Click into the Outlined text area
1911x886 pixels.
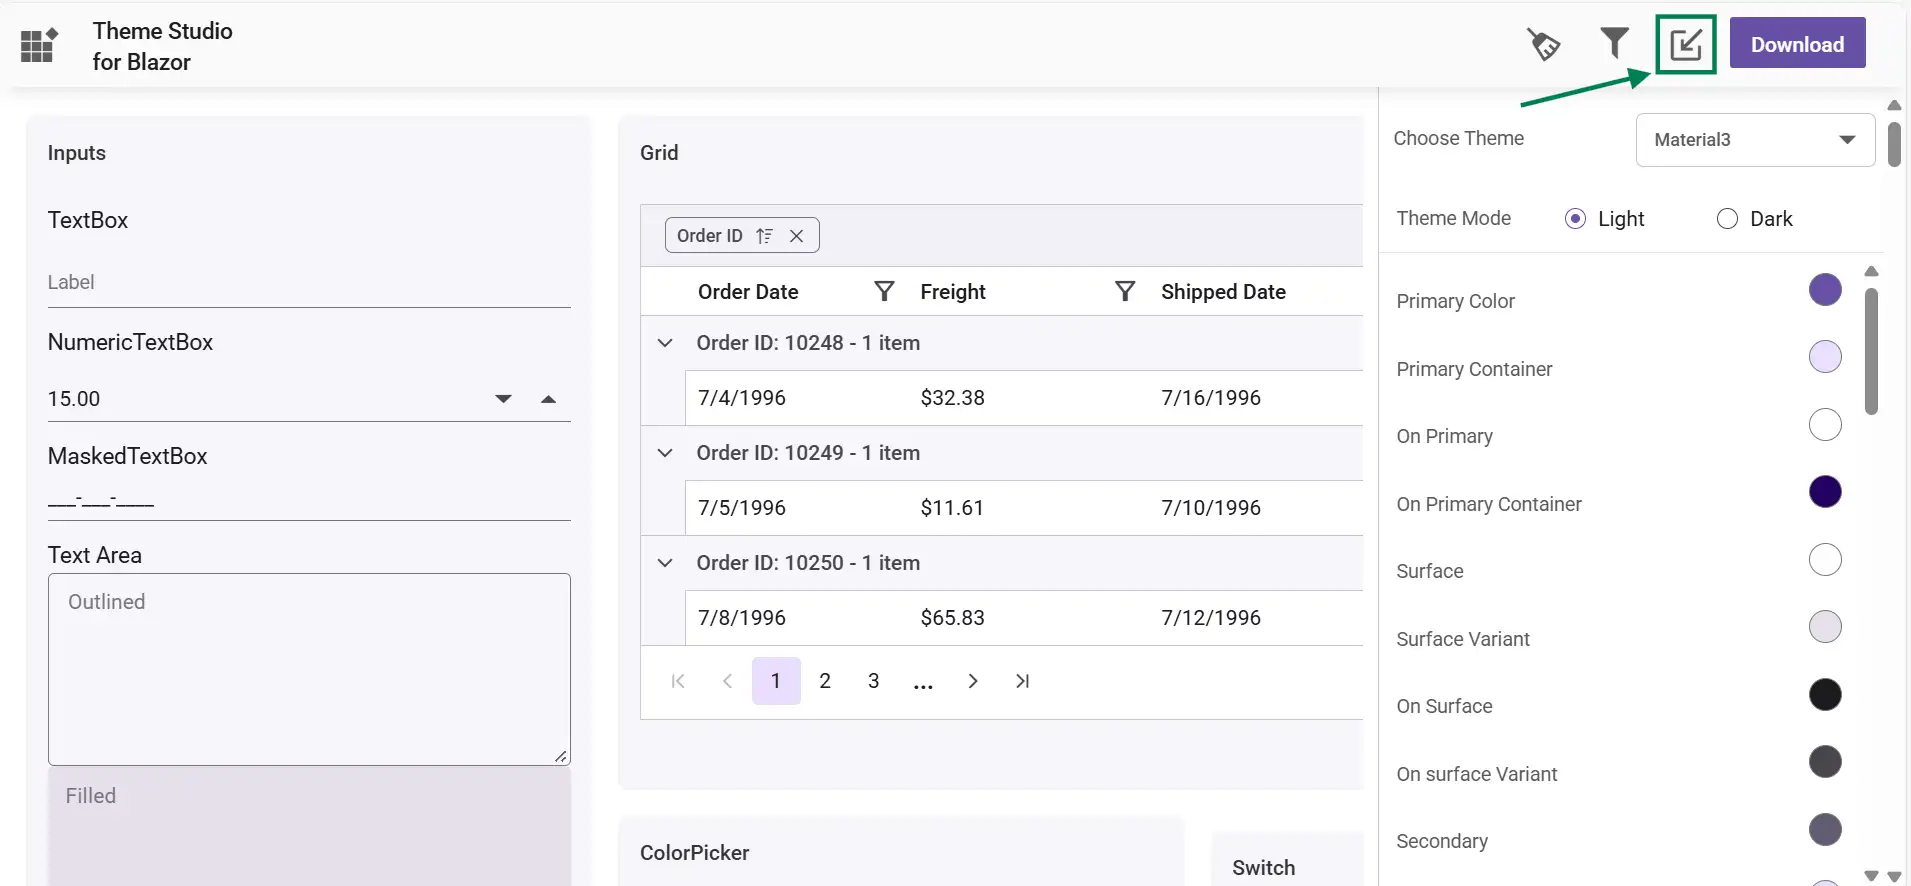coord(309,668)
